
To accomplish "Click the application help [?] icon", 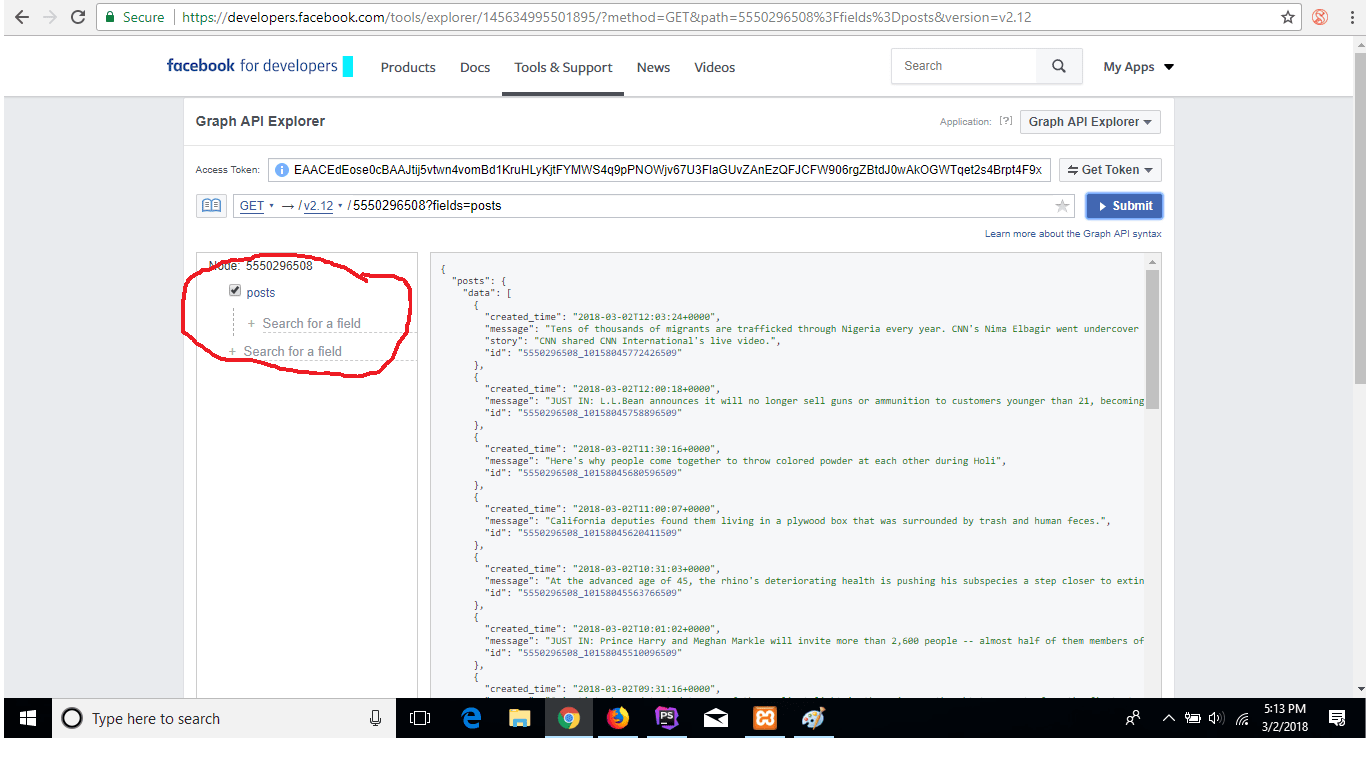I will [x=1006, y=121].
